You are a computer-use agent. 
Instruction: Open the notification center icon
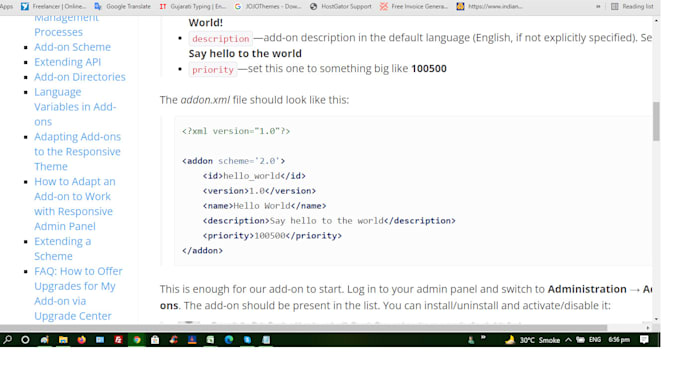(x=644, y=340)
